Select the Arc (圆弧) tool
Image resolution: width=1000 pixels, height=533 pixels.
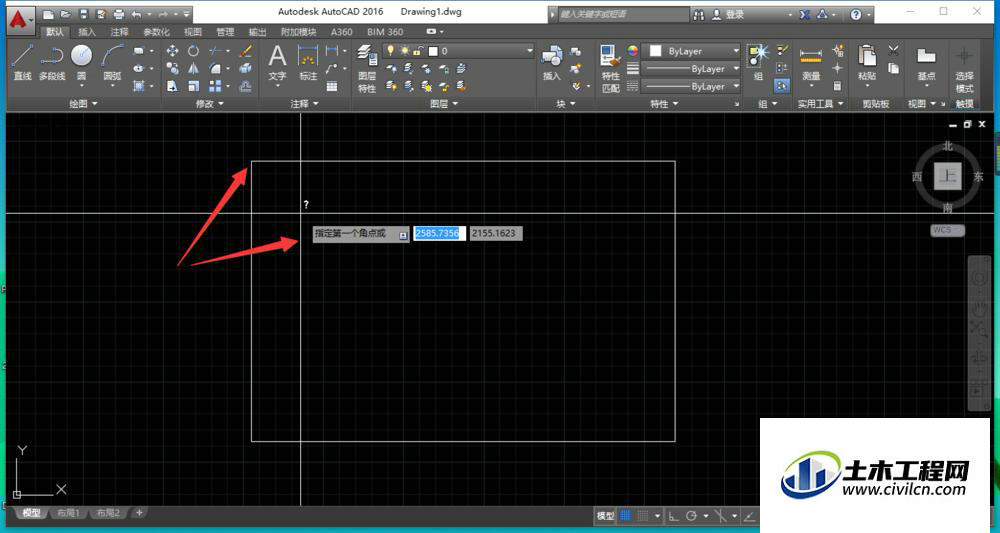(112, 62)
